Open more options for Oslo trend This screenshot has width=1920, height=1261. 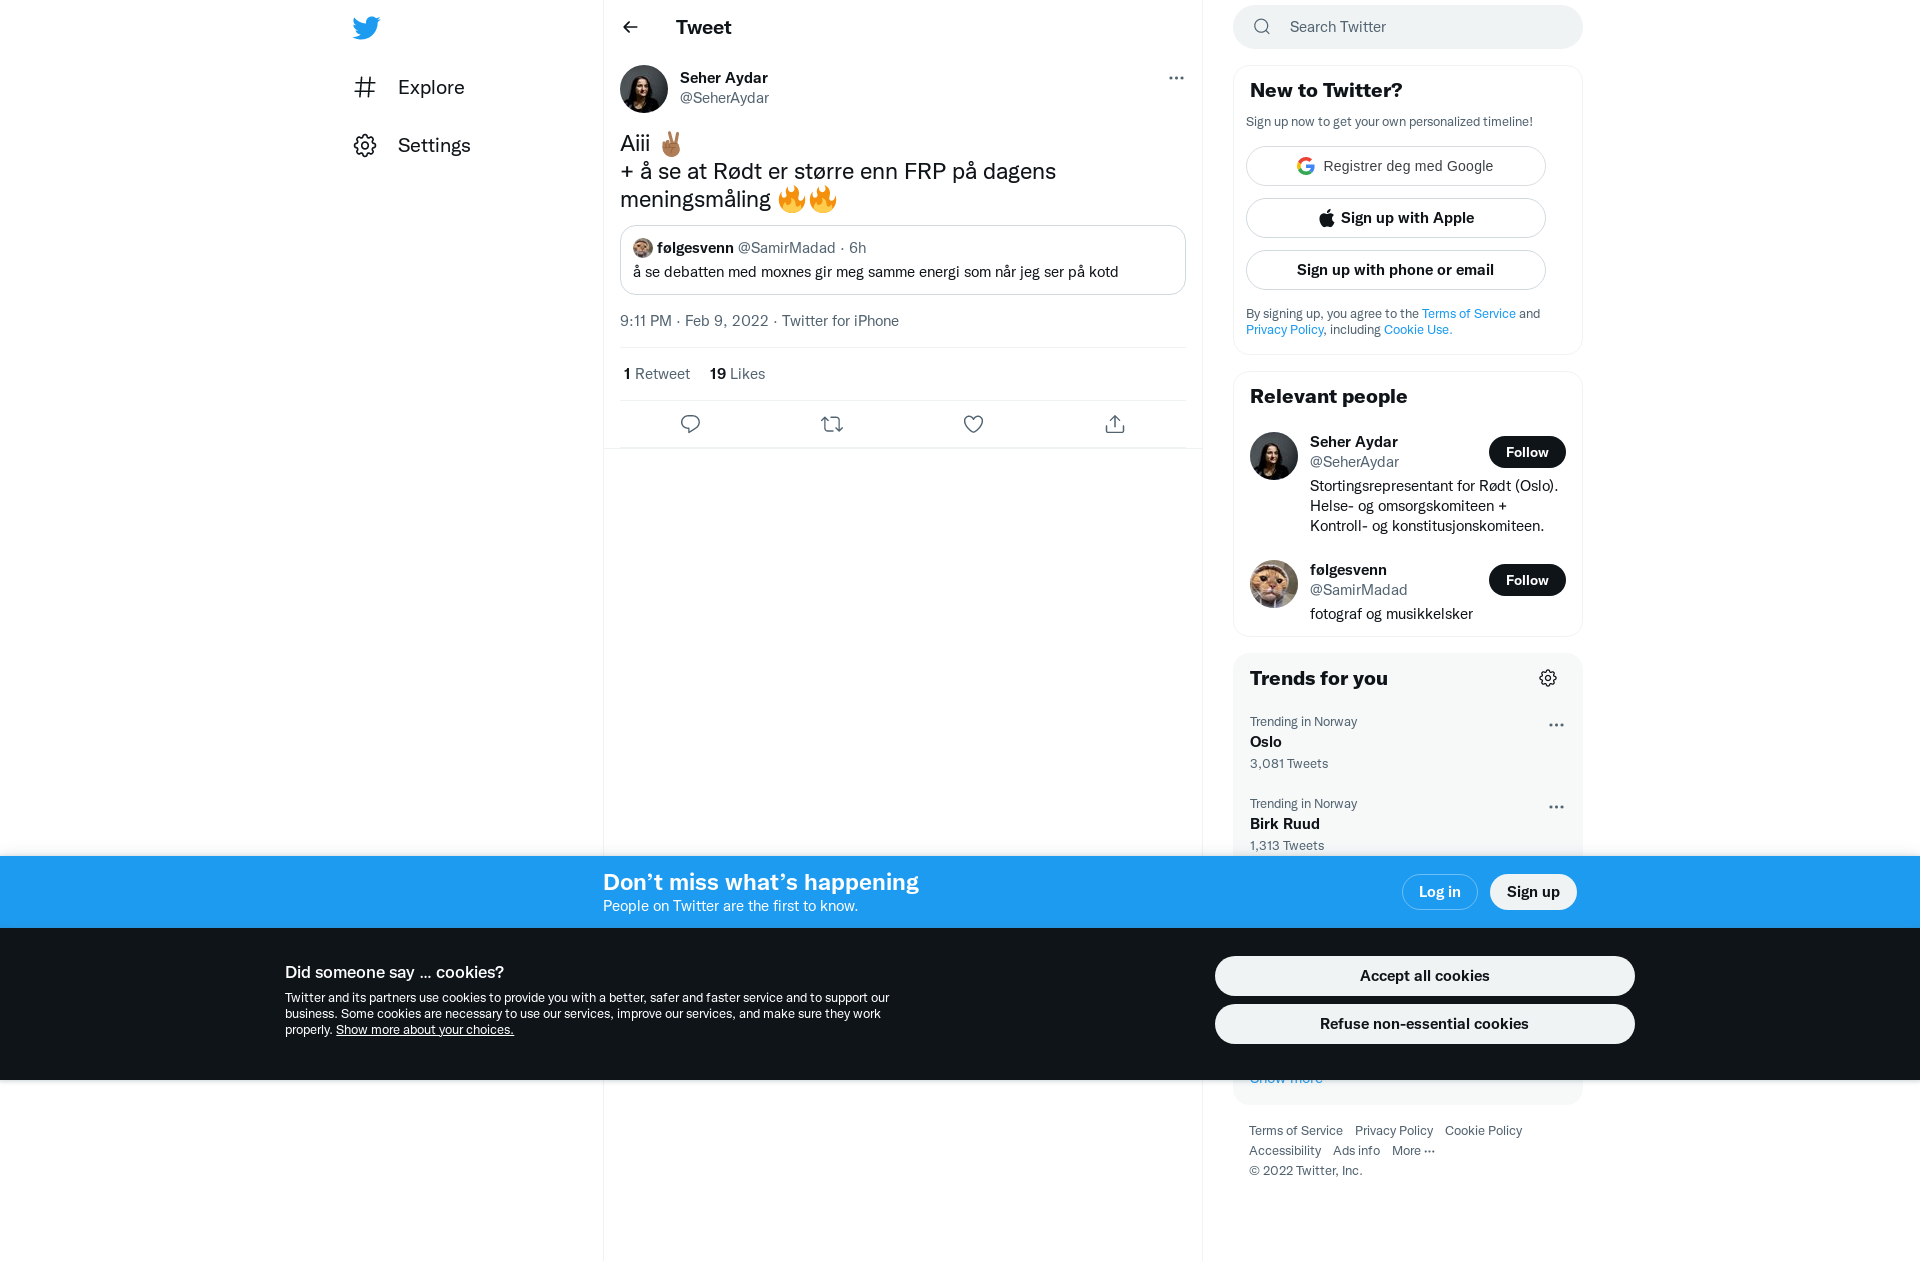pos(1556,725)
